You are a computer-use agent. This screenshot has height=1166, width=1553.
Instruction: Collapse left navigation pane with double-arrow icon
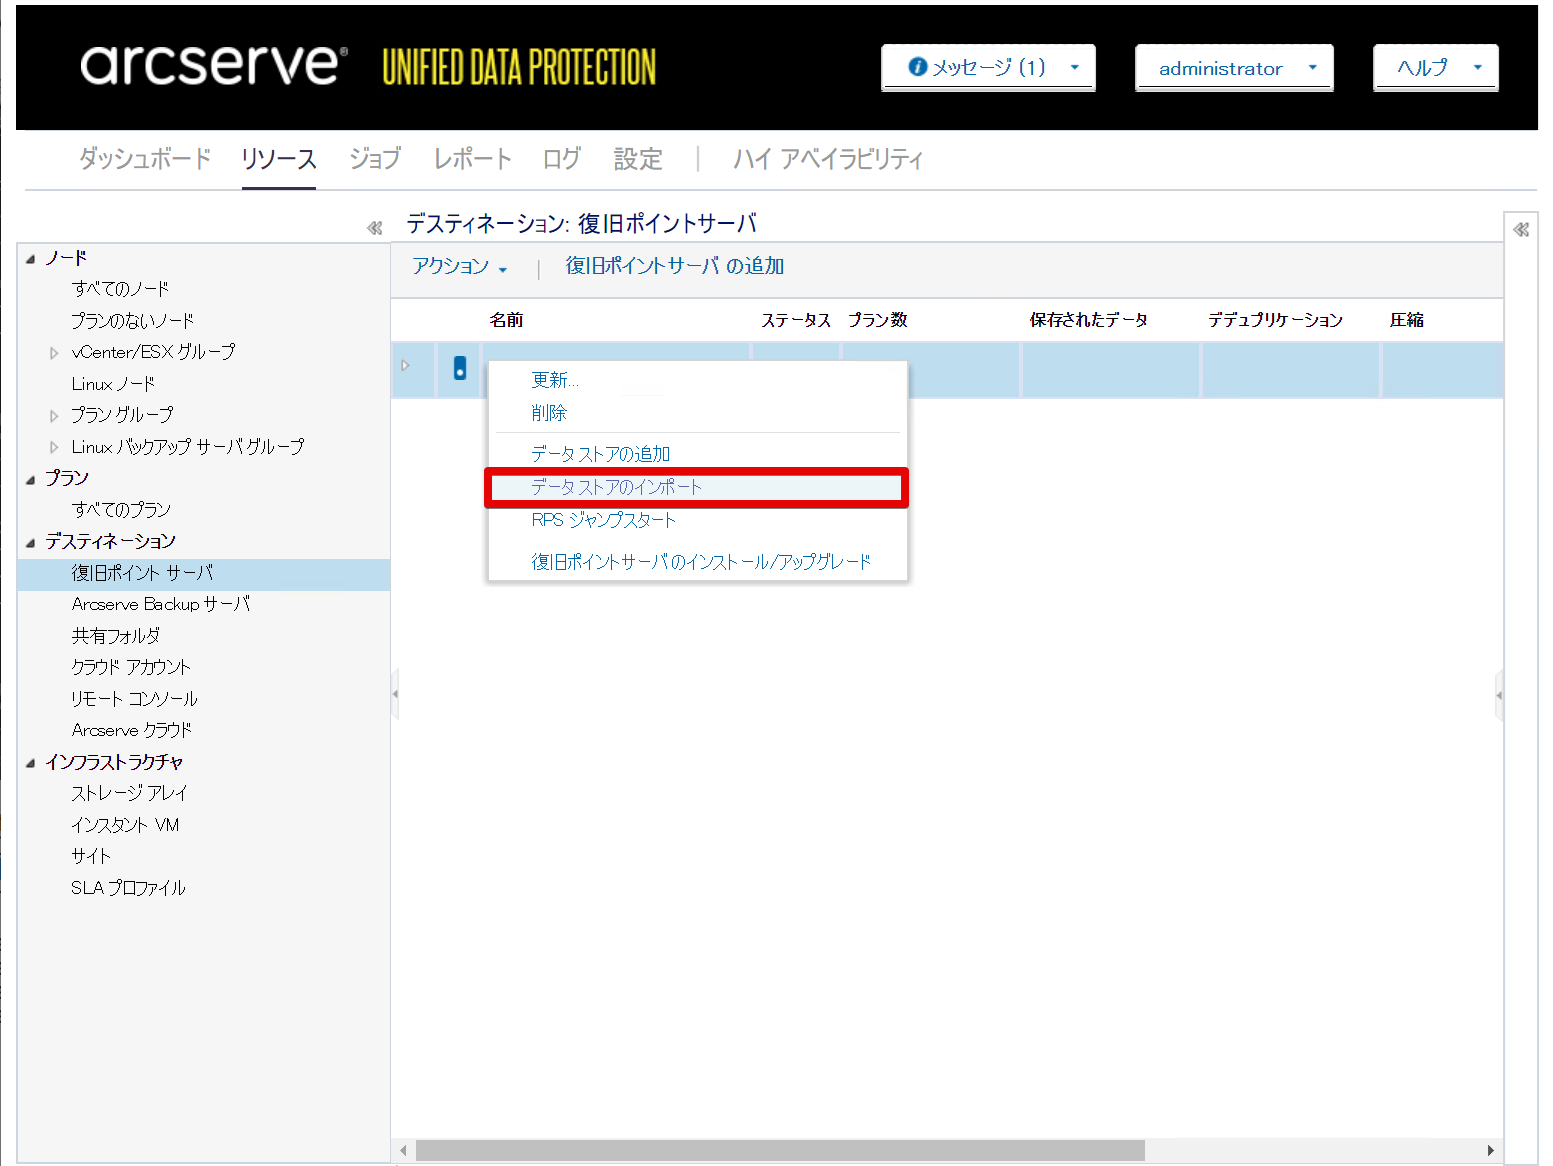tap(375, 228)
